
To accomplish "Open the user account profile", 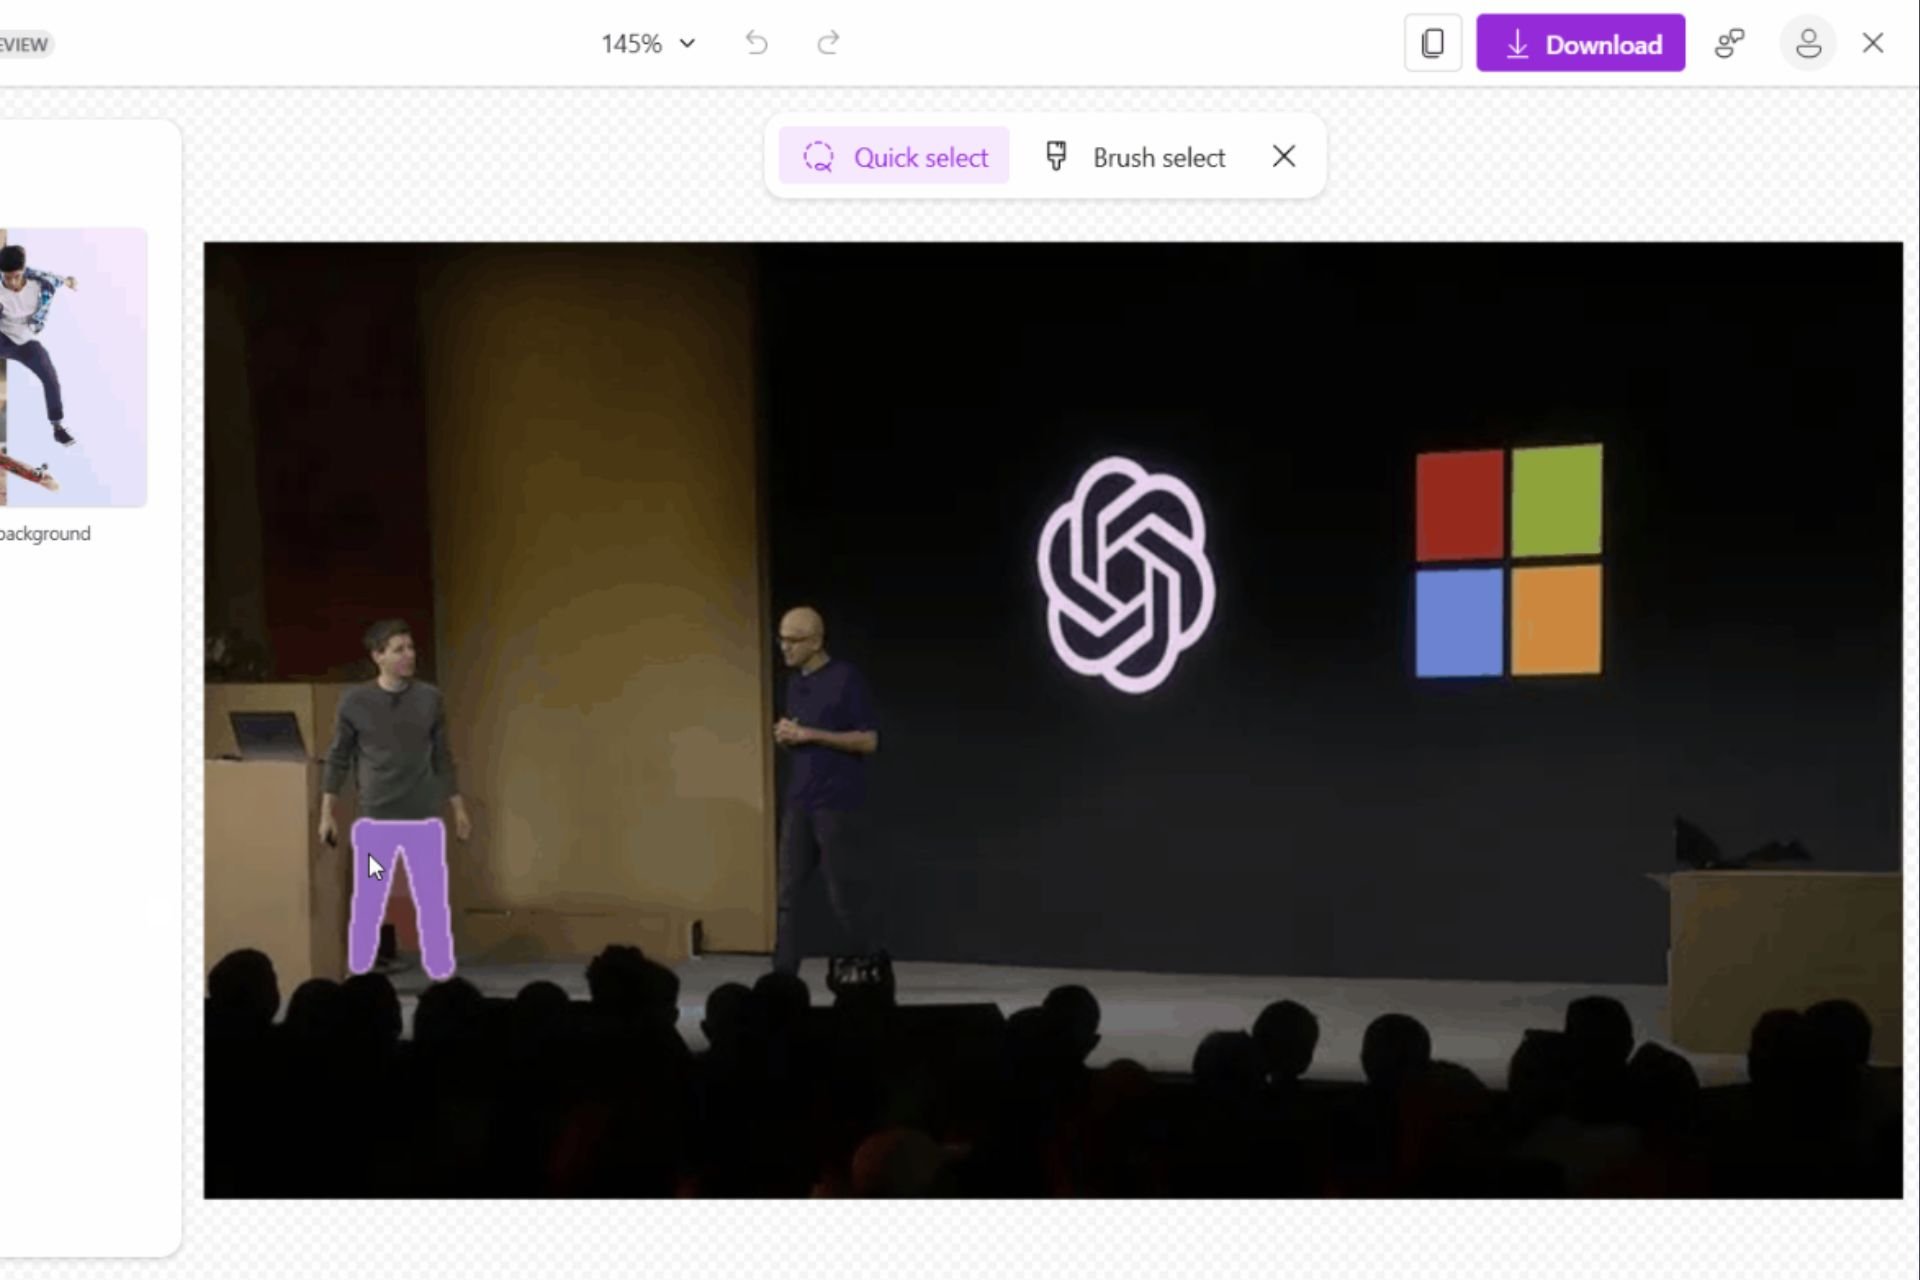I will click(x=1808, y=43).
